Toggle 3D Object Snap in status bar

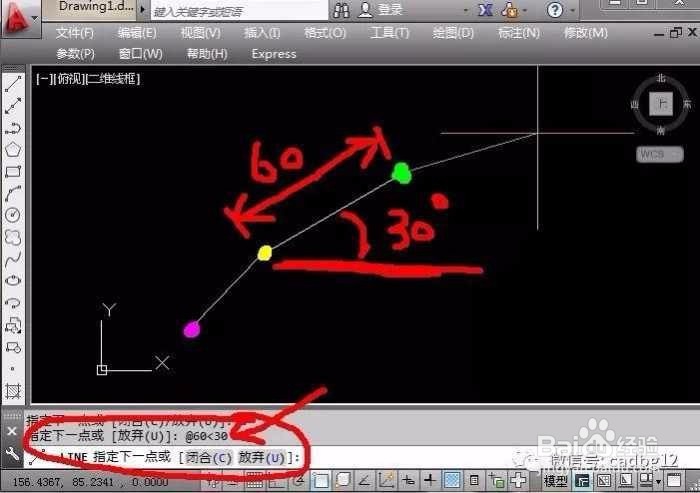point(343,481)
